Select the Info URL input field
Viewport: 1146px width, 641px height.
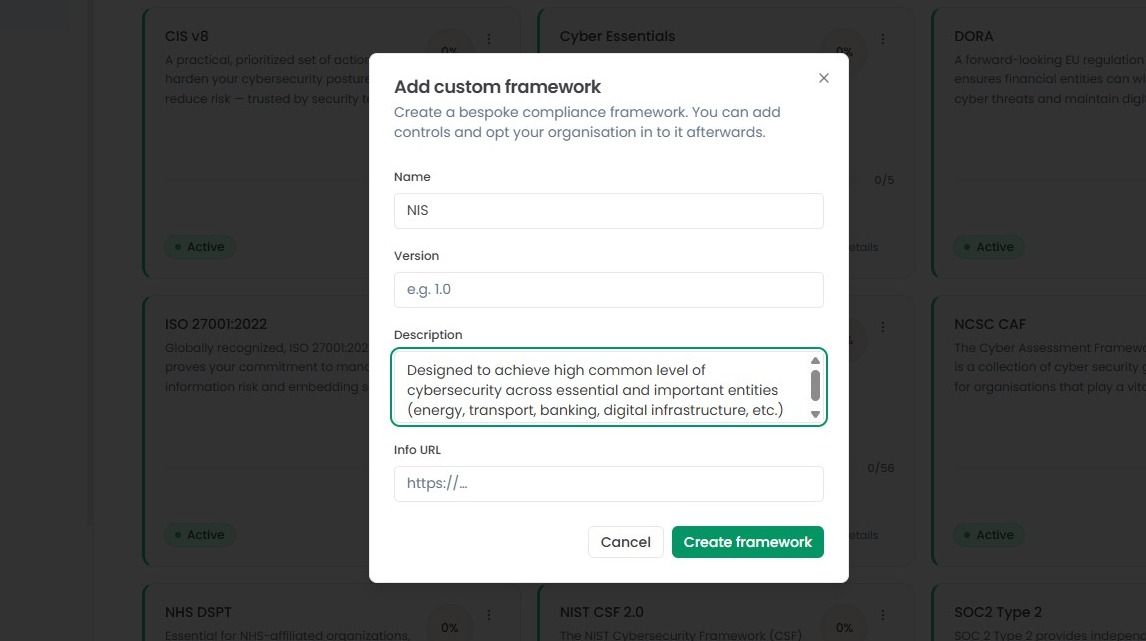pyautogui.click(x=608, y=484)
